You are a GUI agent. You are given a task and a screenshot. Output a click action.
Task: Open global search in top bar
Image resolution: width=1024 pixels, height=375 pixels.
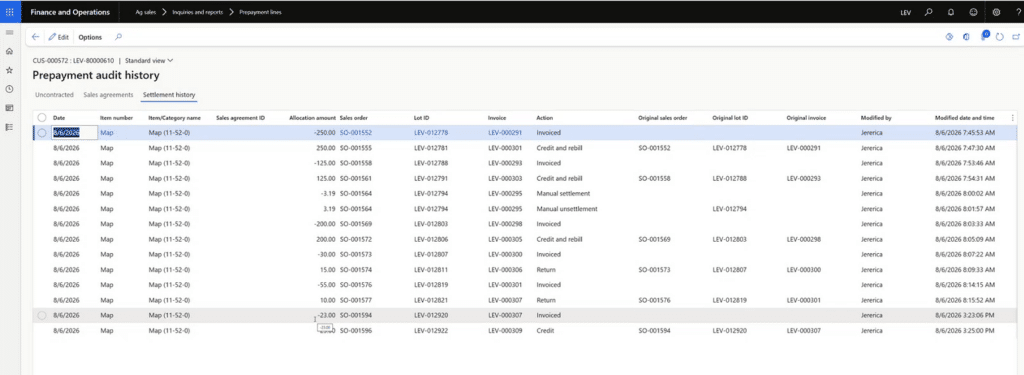click(929, 12)
